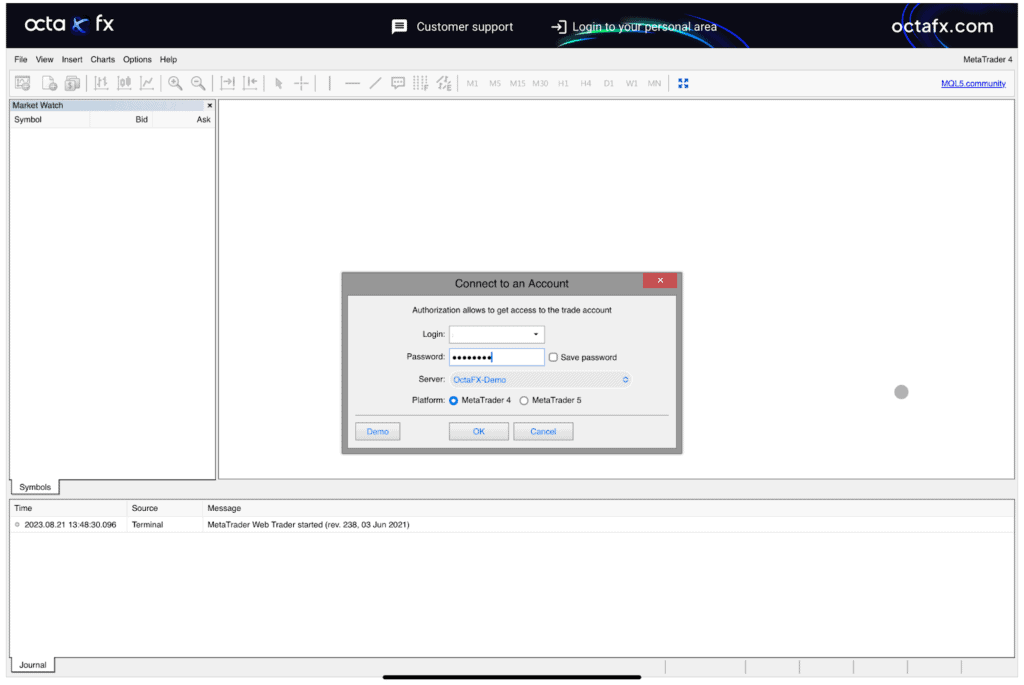The width and height of the screenshot is (1024, 685).
Task: Open the MQL5 community link
Action: [x=973, y=84]
